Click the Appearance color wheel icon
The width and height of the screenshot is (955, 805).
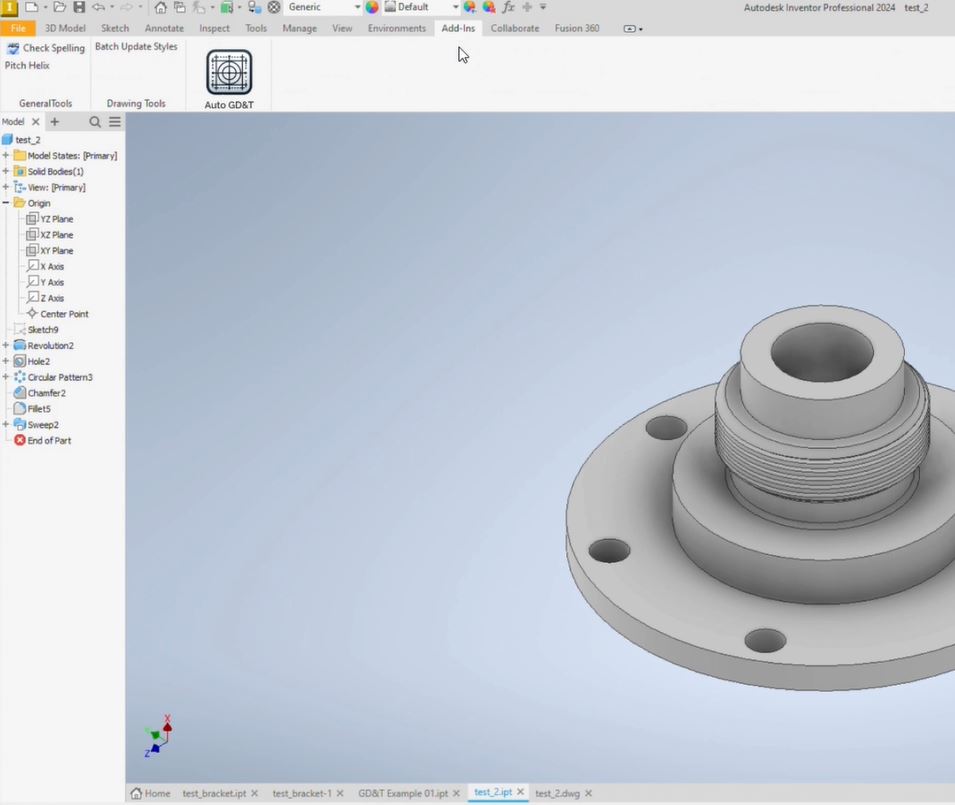pos(372,7)
